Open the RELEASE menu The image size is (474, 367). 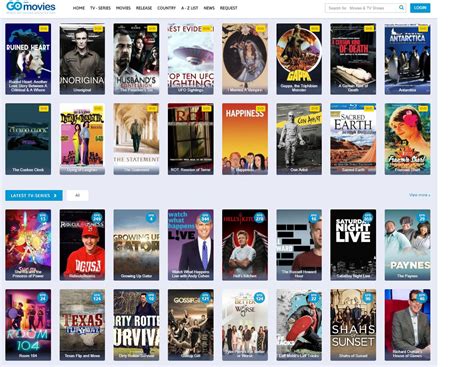click(x=144, y=8)
